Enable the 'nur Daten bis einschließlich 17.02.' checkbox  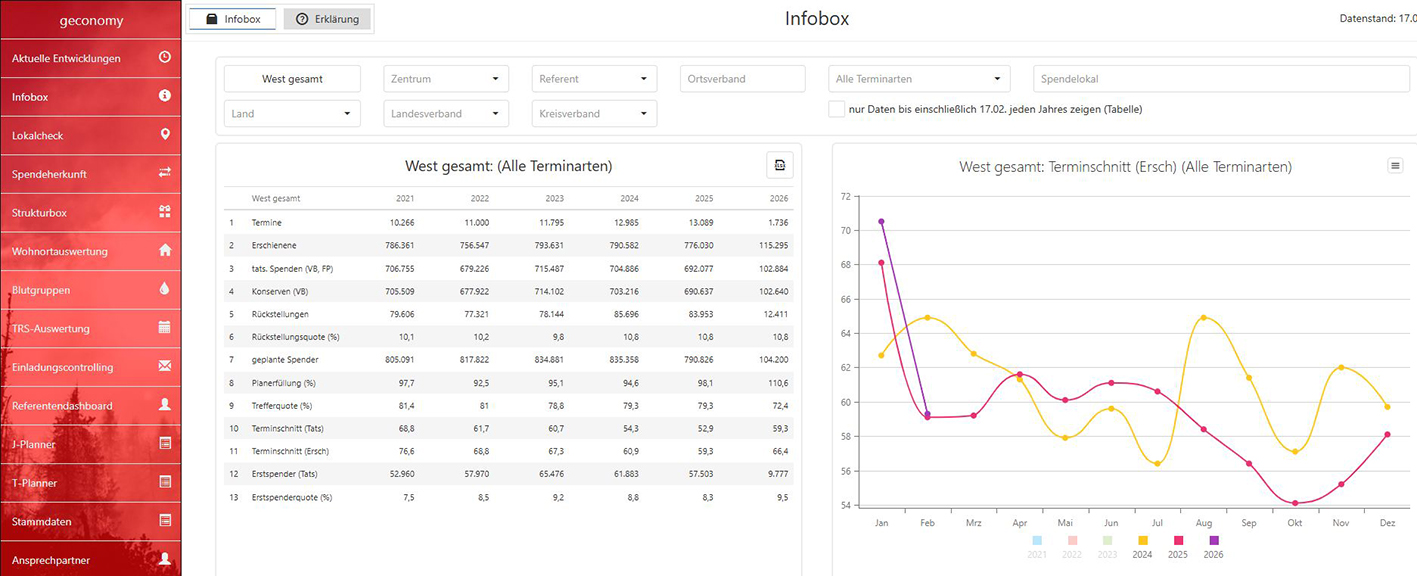pos(836,109)
